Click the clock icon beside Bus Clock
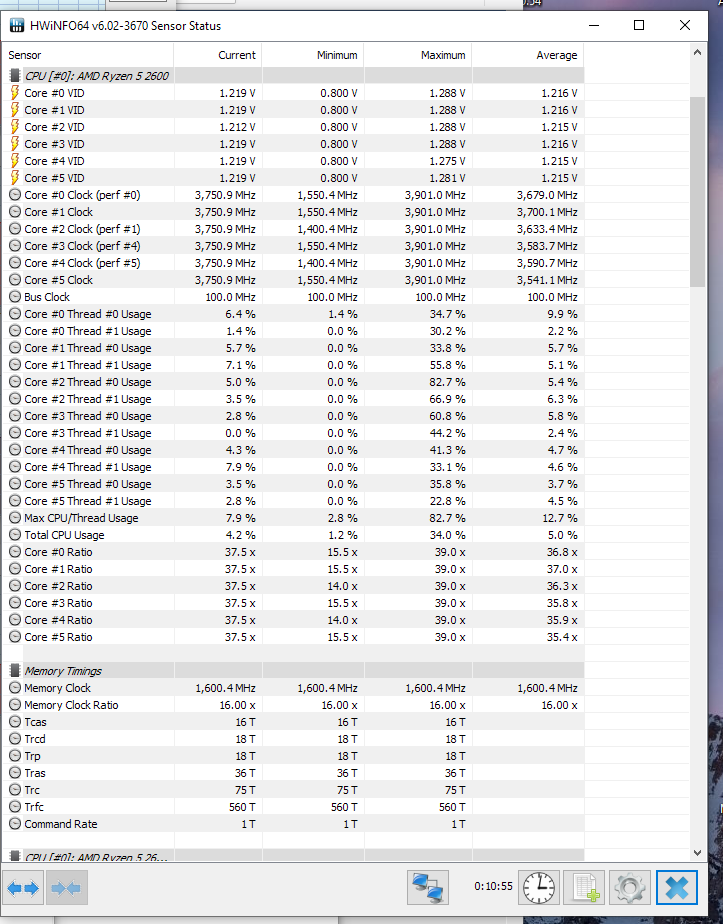The width and height of the screenshot is (723, 924). tap(15, 297)
